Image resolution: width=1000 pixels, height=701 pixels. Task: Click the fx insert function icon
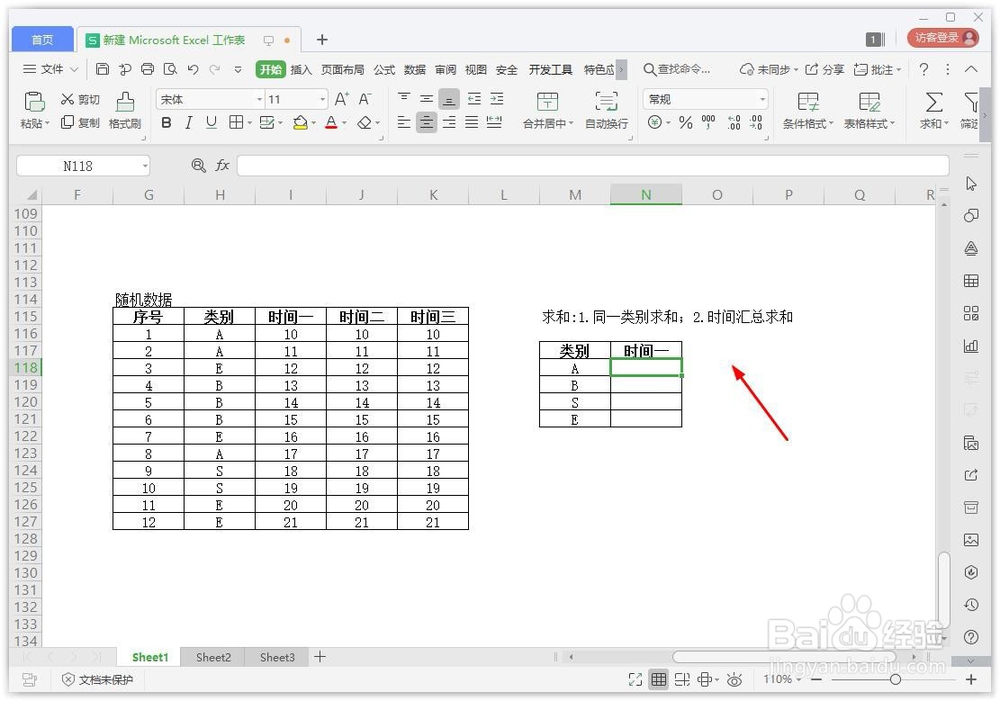pyautogui.click(x=222, y=166)
